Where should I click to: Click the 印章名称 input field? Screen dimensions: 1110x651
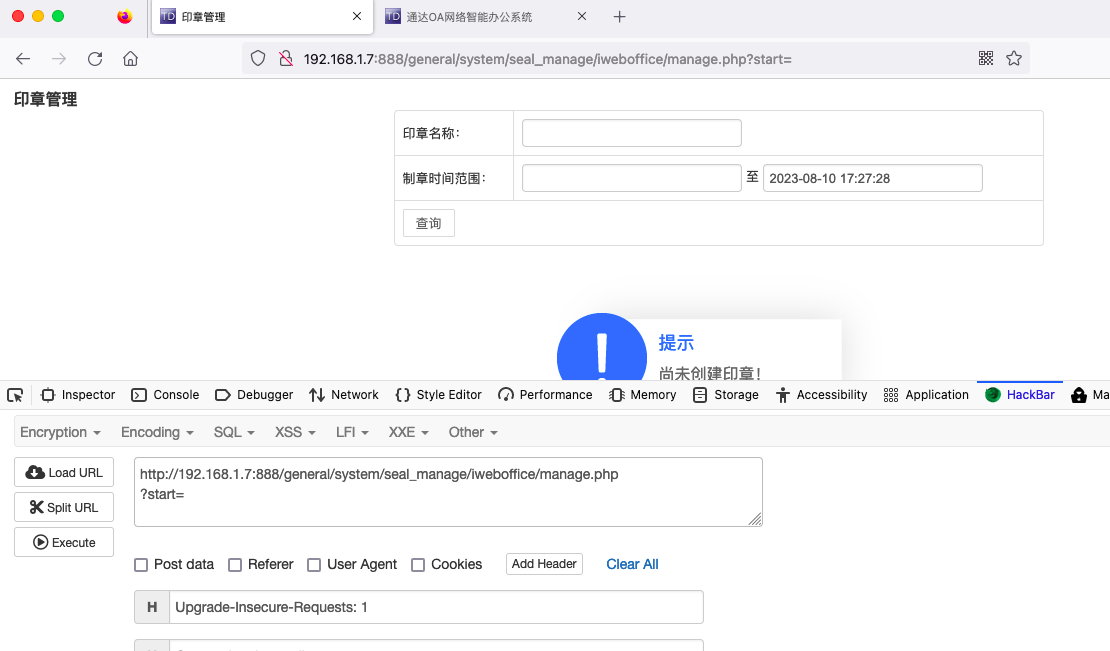(x=631, y=133)
